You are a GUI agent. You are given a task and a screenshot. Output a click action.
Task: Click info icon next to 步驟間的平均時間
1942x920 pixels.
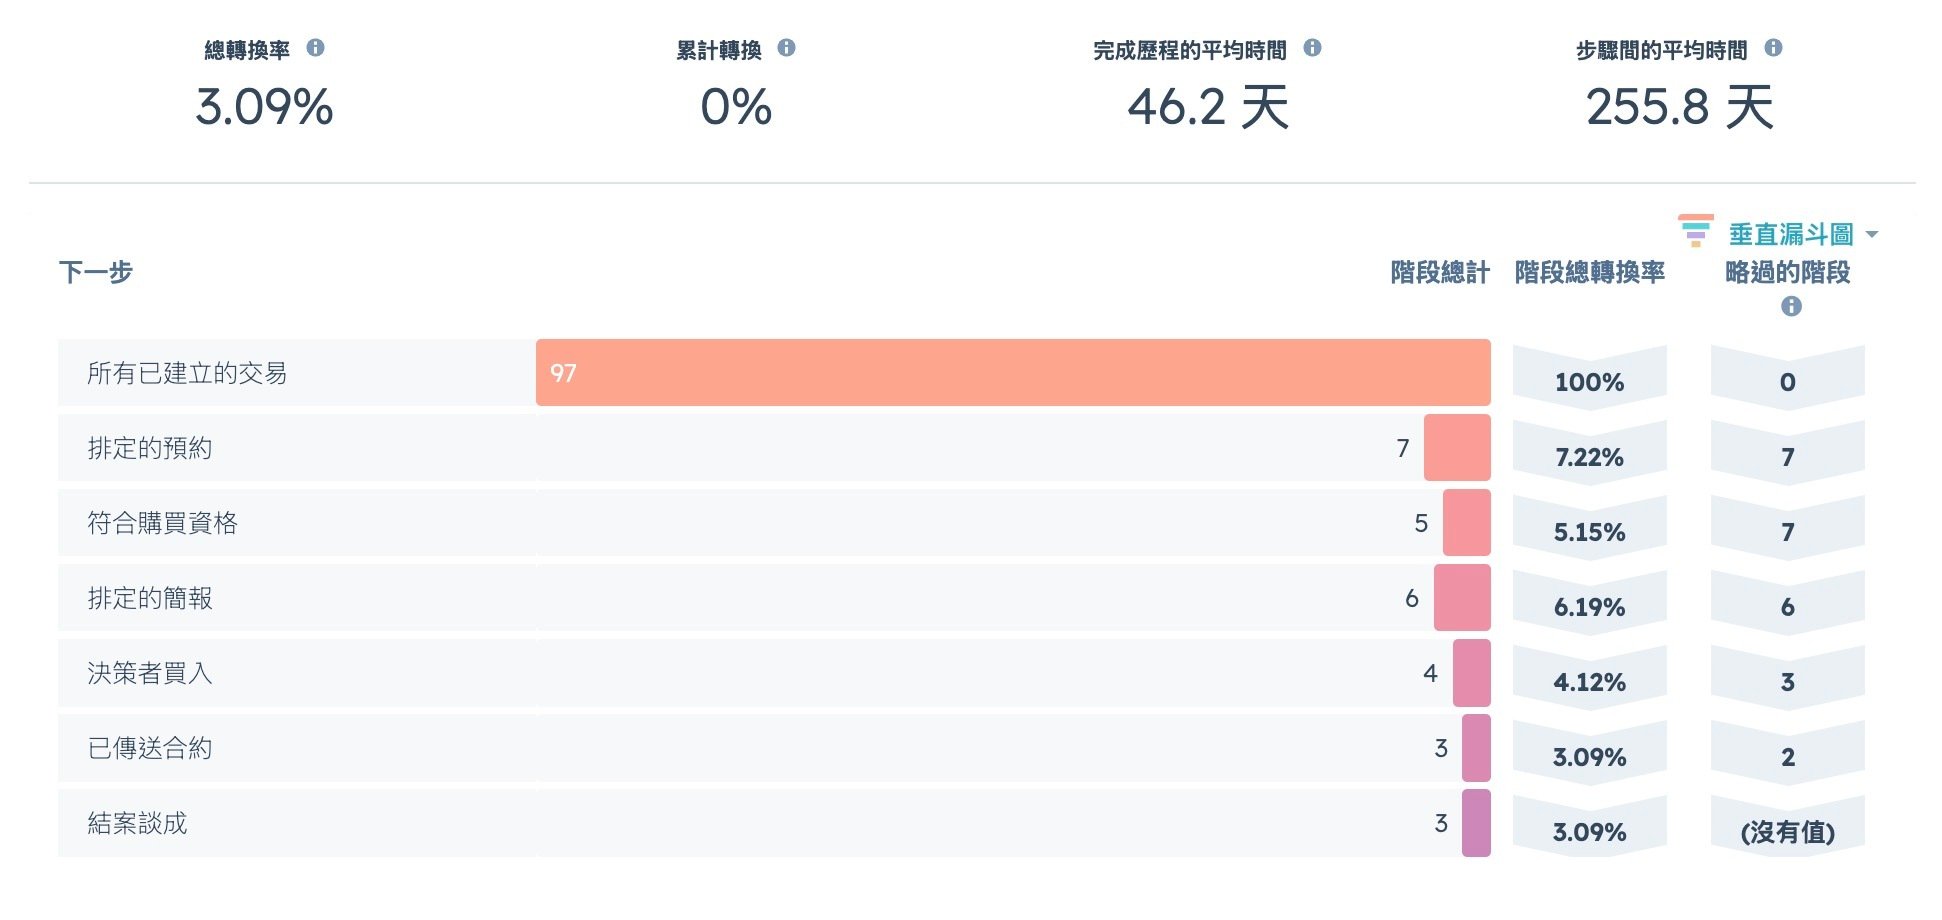point(1773,48)
